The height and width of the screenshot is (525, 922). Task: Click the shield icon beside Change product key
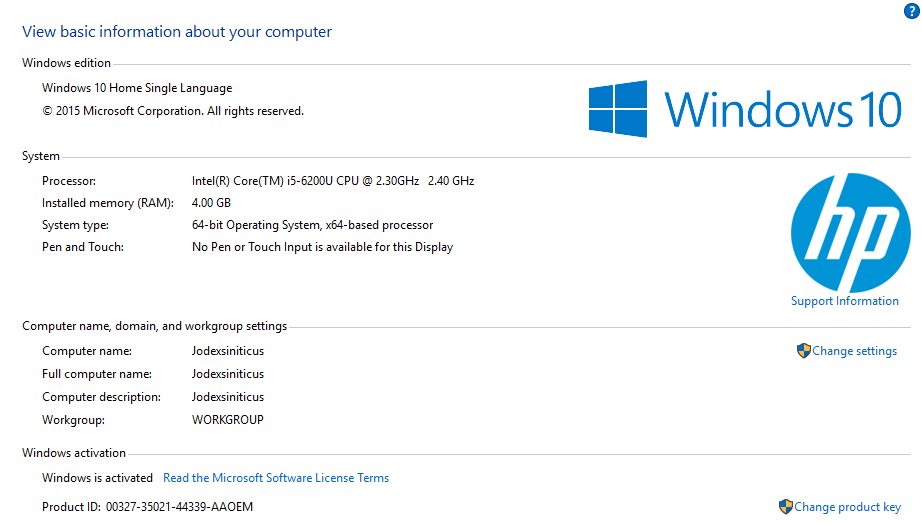pos(786,507)
